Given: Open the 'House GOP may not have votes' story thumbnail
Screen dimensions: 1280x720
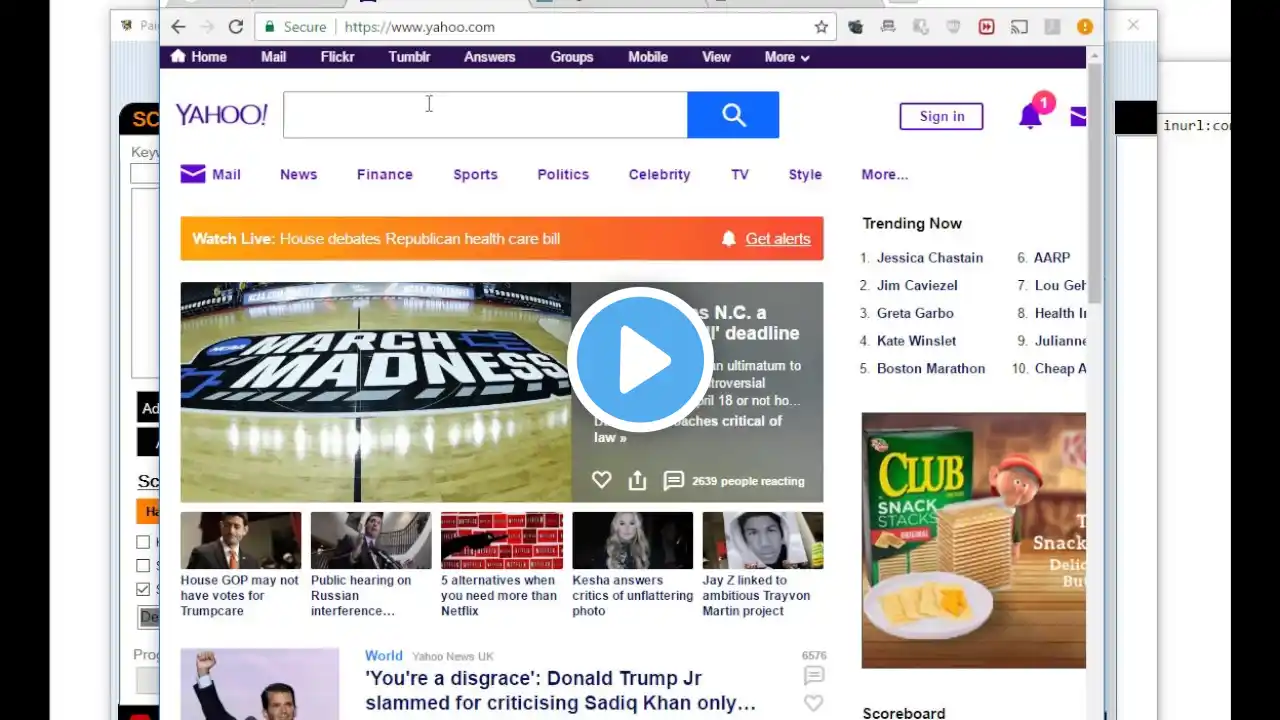Looking at the screenshot, I should (x=240, y=540).
